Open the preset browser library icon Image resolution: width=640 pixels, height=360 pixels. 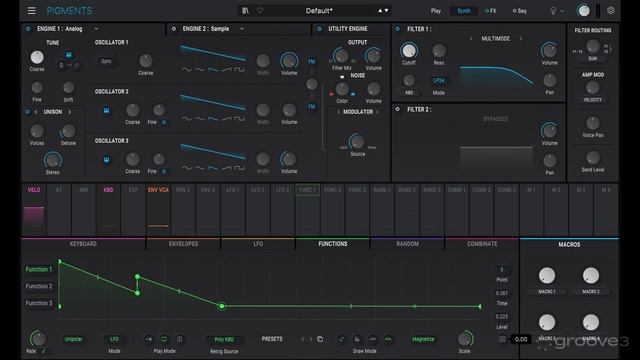tap(245, 11)
